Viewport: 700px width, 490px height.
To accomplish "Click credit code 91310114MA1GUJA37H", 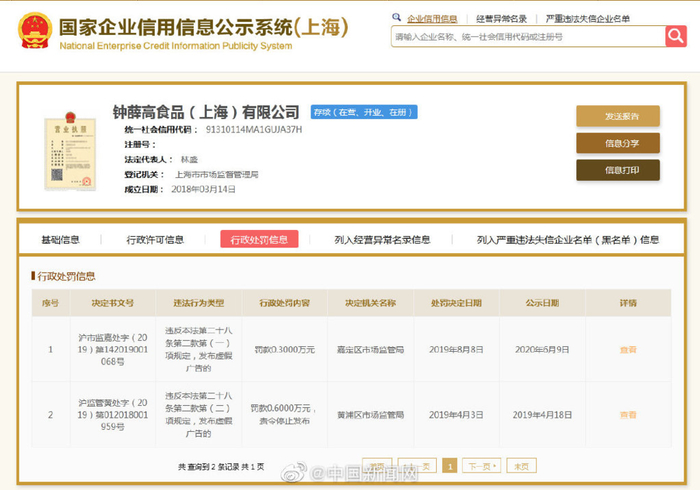I will coord(254,129).
